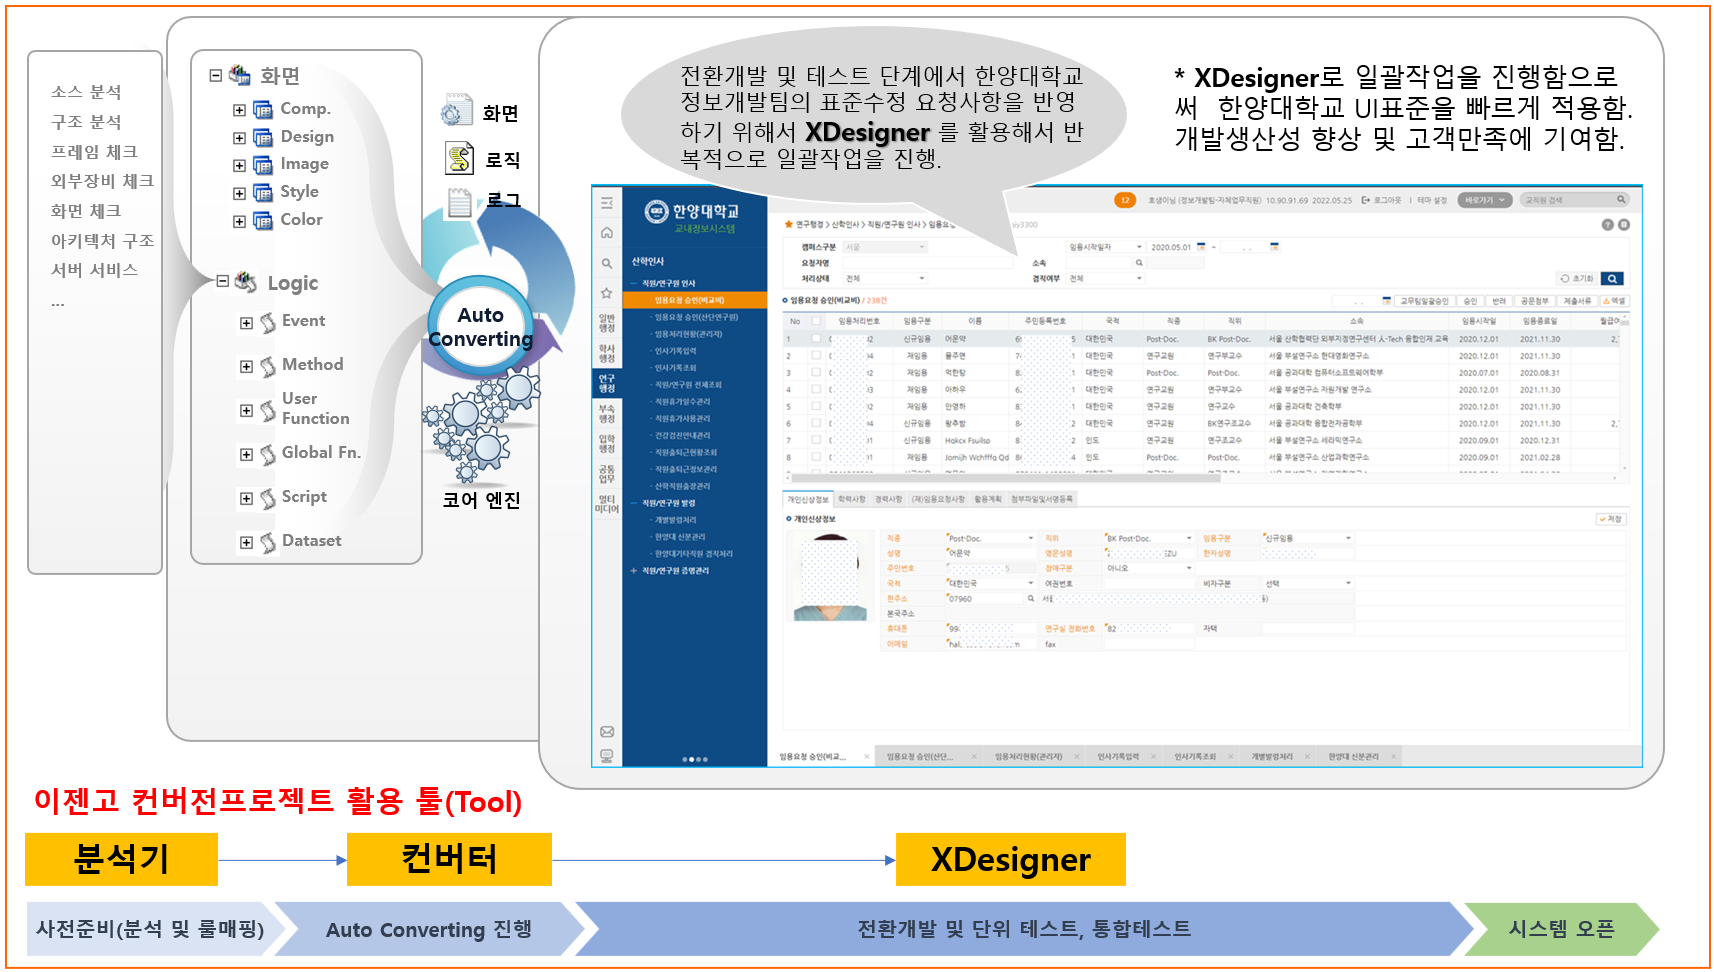Click the layout icon beside help icon
1714x972 pixels.
click(x=1624, y=225)
